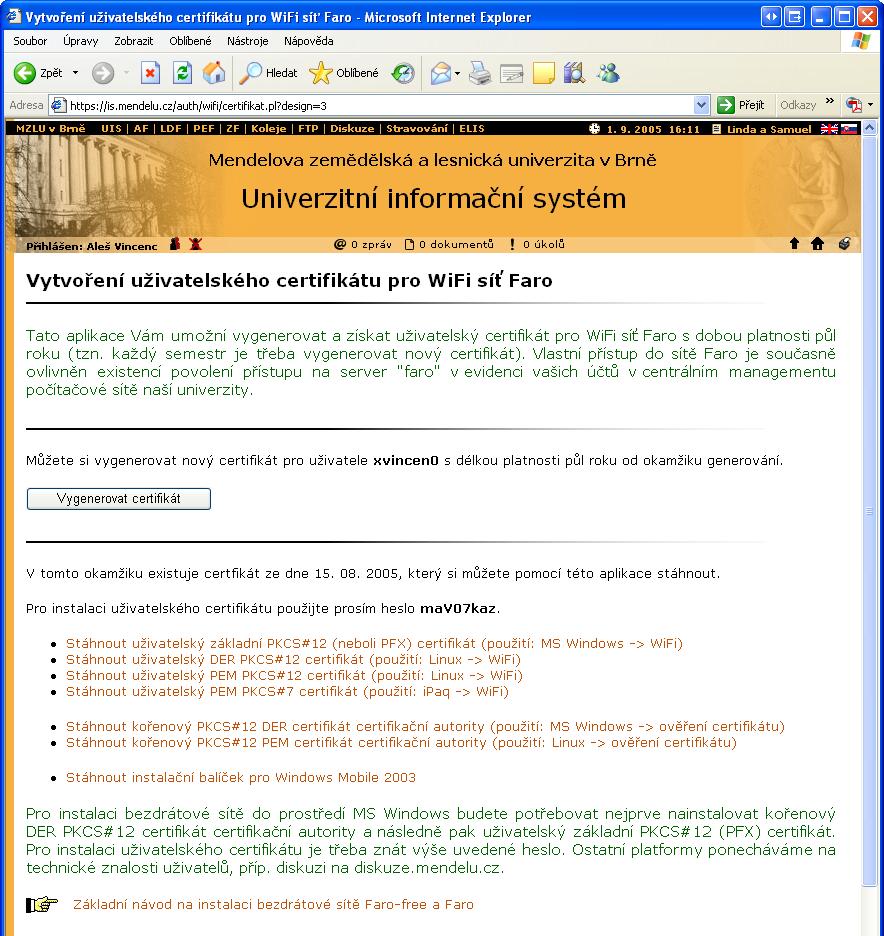Open the Nápověda menu

pyautogui.click(x=309, y=41)
